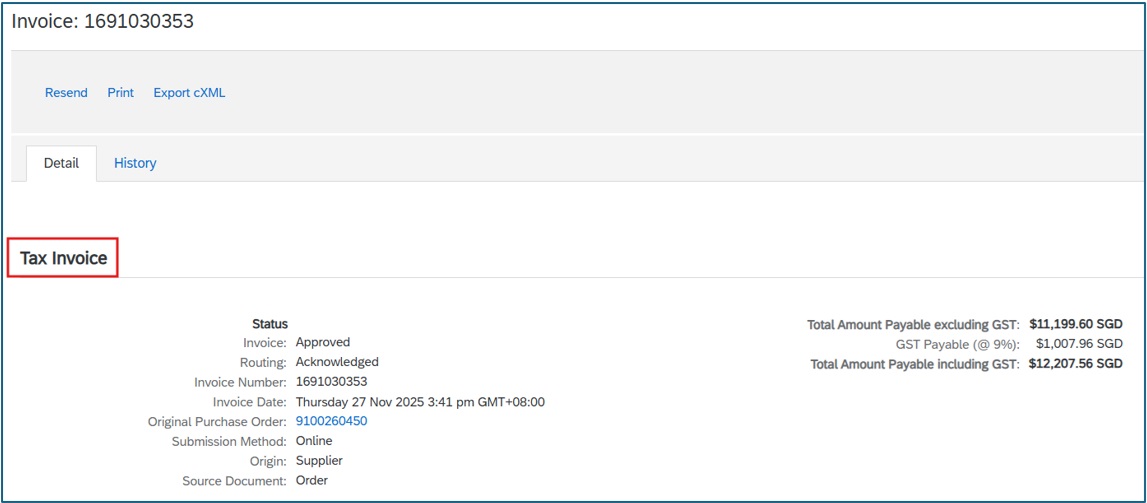The height and width of the screenshot is (503, 1147).
Task: Click the Tax Invoice heading
Action: click(64, 258)
